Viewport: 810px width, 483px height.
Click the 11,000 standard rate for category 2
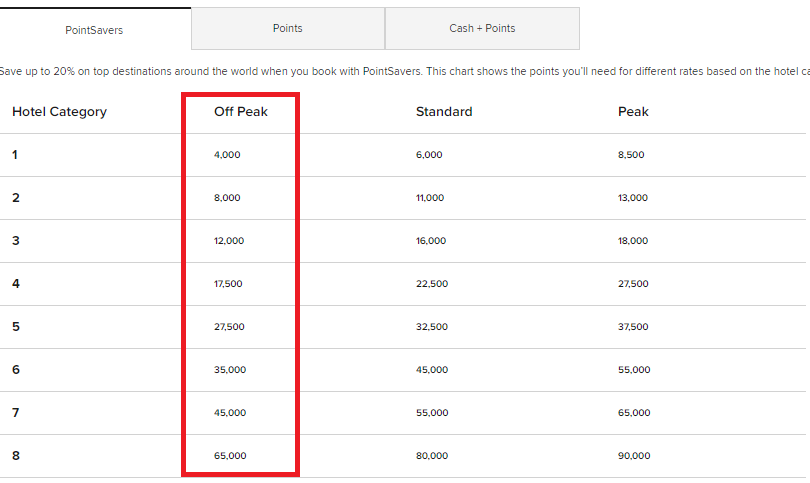pos(430,197)
